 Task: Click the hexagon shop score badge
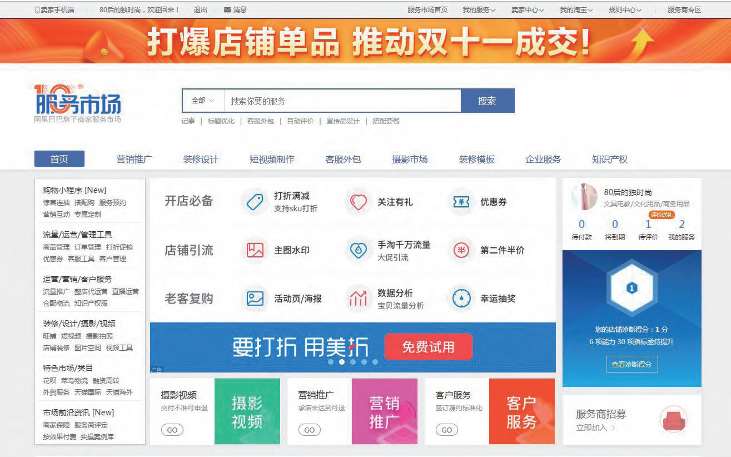pos(631,288)
